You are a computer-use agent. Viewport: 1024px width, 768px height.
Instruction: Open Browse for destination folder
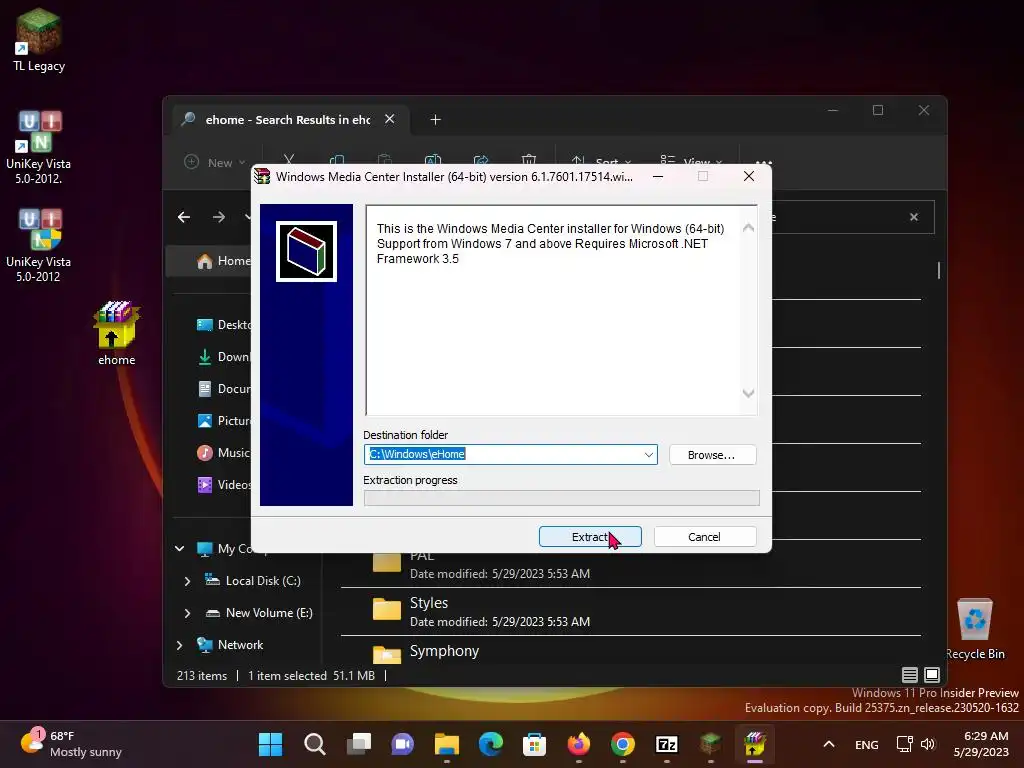pos(712,455)
